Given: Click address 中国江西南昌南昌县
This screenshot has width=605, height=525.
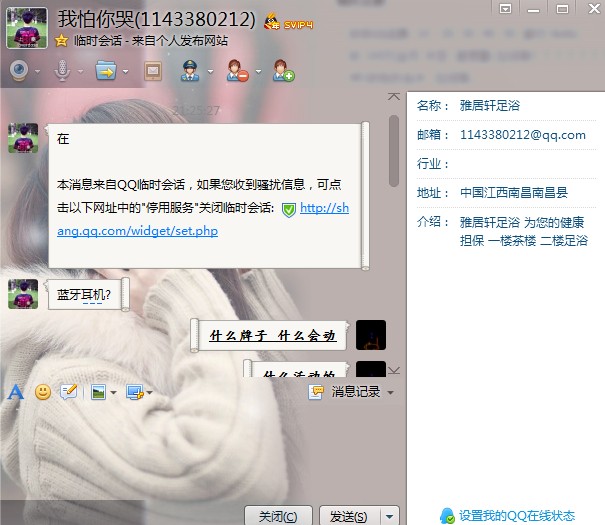Looking at the screenshot, I should pyautogui.click(x=514, y=192).
